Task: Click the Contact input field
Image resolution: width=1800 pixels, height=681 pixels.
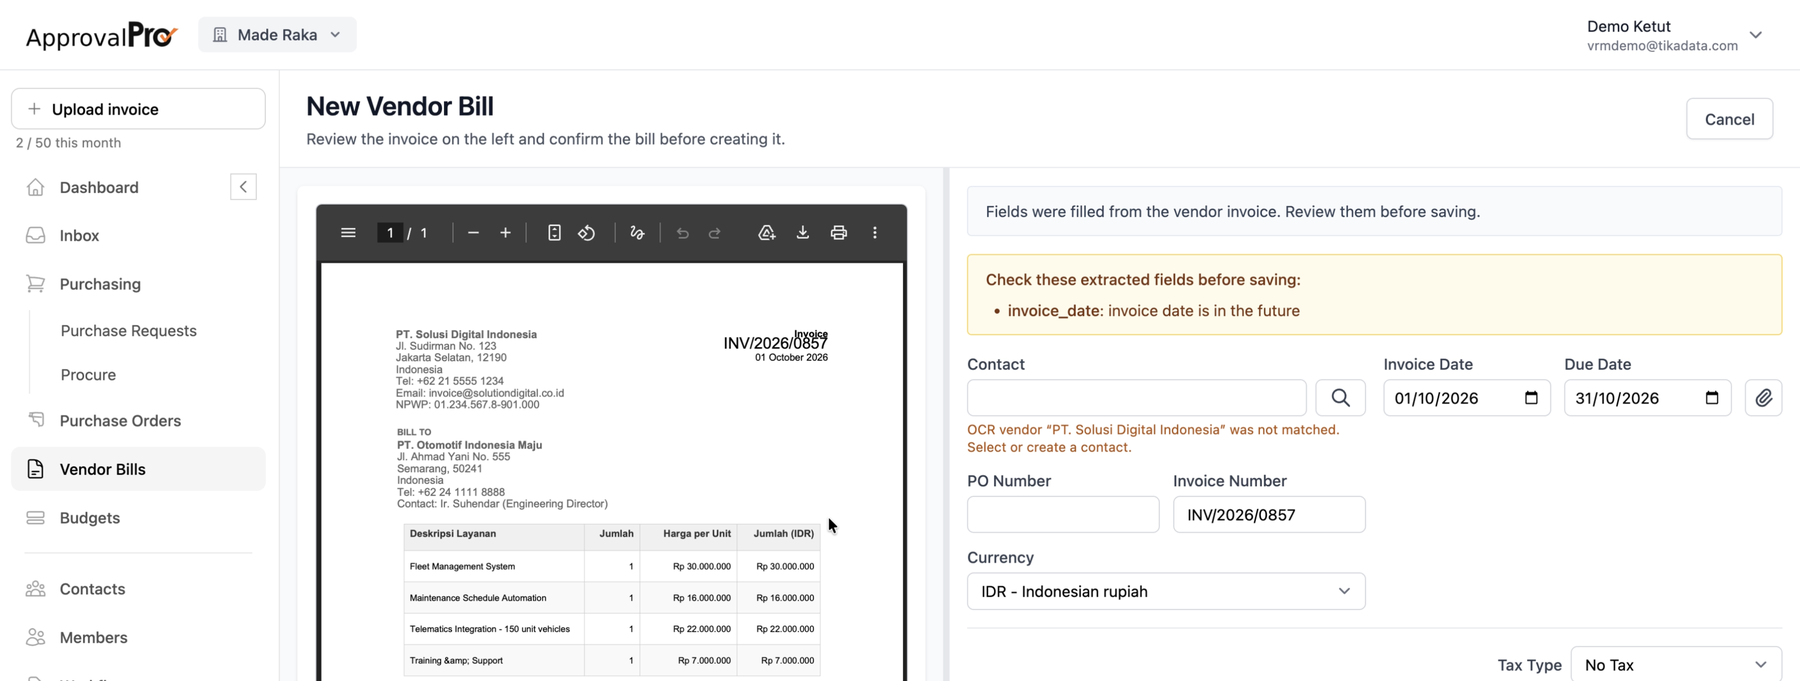Action: [x=1136, y=398]
